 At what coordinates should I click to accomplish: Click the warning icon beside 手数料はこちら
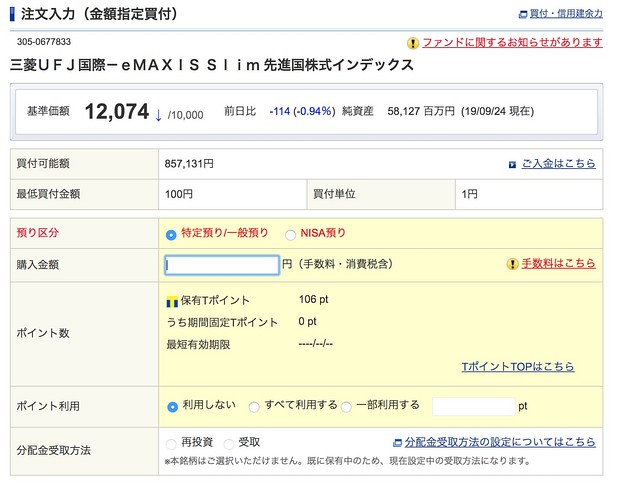point(512,264)
